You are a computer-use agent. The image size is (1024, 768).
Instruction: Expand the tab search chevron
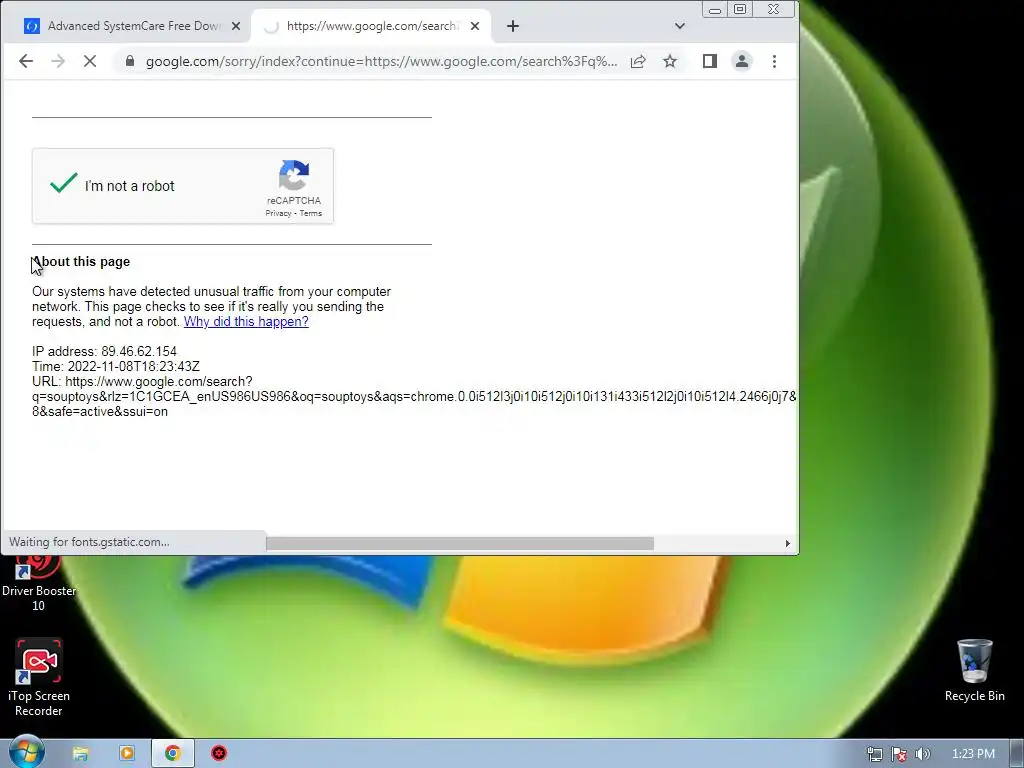click(x=680, y=26)
